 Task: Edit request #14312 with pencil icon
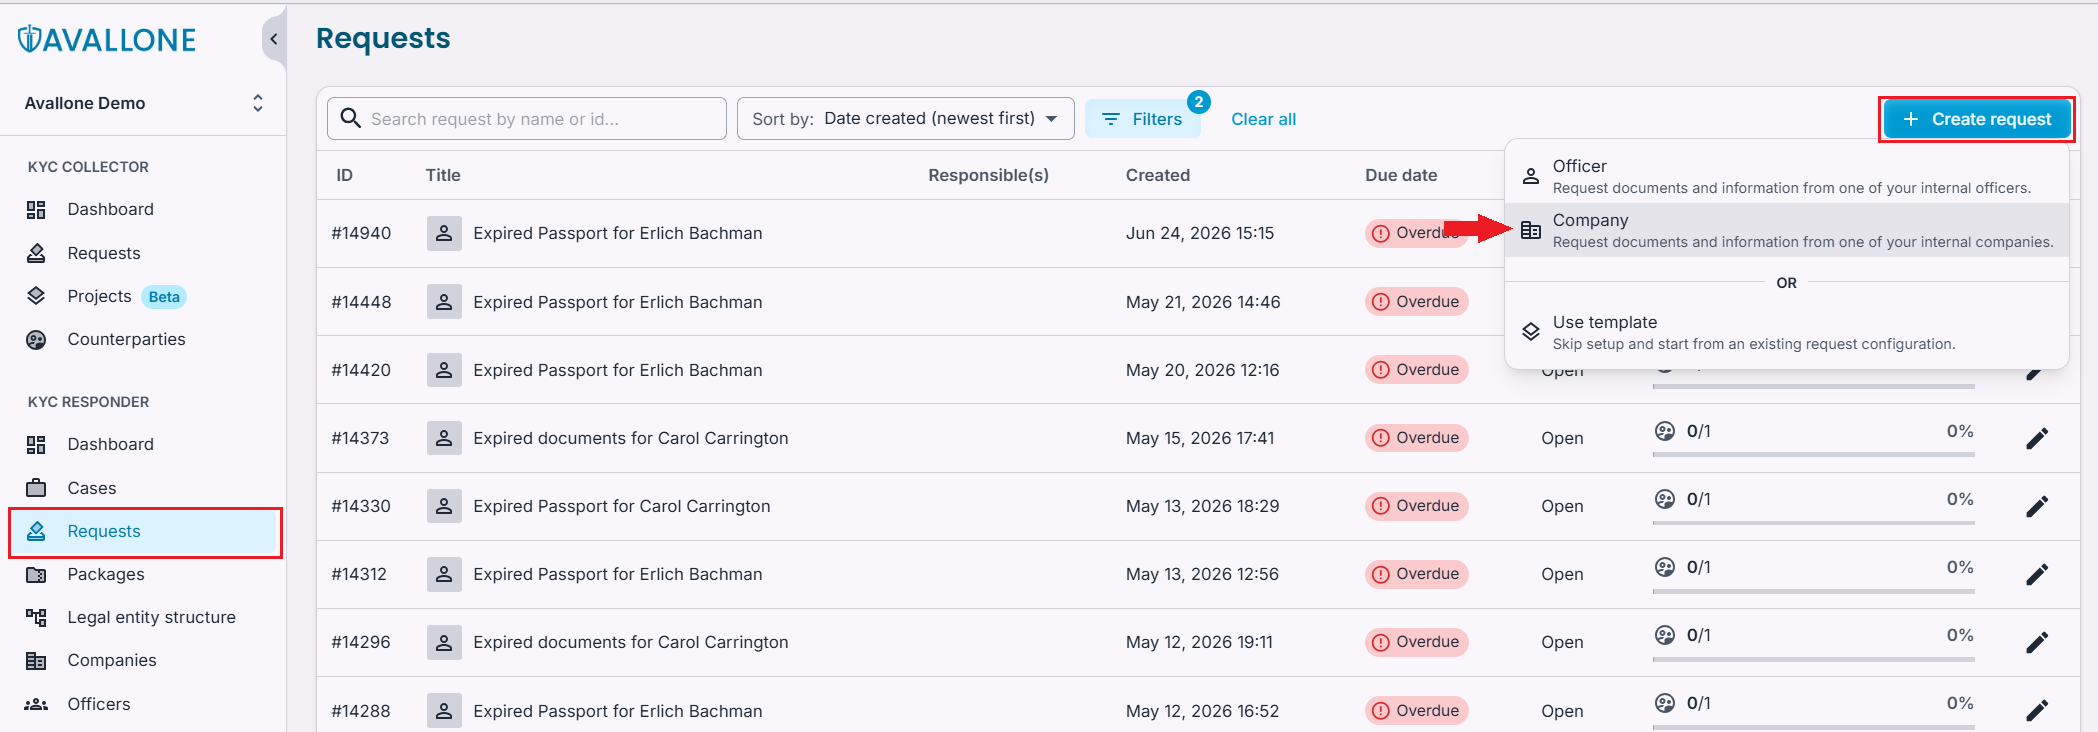coord(2037,574)
